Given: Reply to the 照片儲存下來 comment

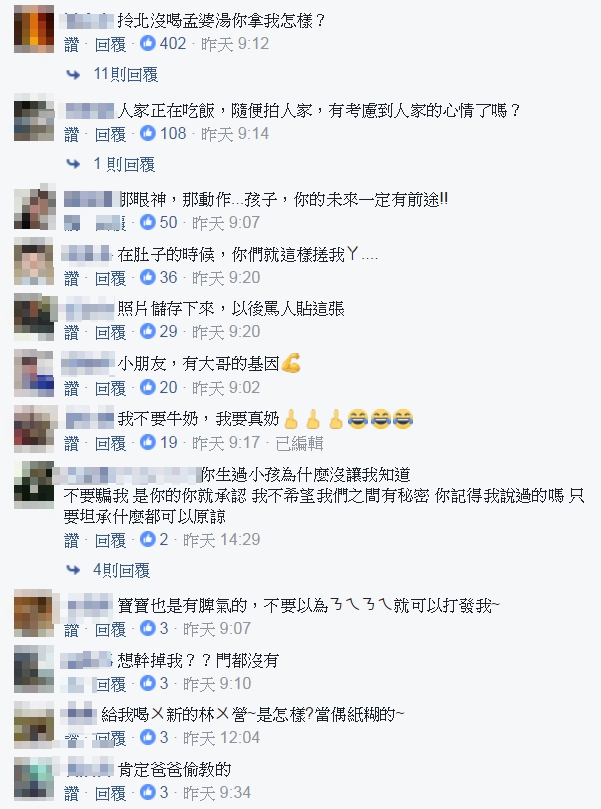Looking at the screenshot, I should [110, 332].
